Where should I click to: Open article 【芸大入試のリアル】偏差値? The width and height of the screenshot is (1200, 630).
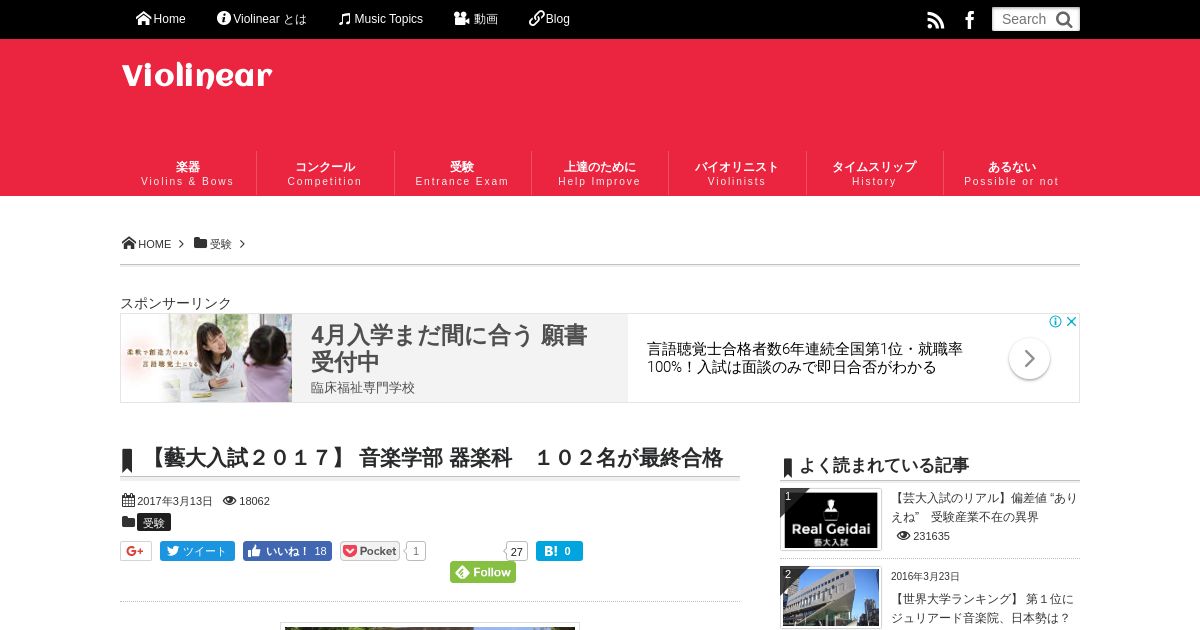985,507
